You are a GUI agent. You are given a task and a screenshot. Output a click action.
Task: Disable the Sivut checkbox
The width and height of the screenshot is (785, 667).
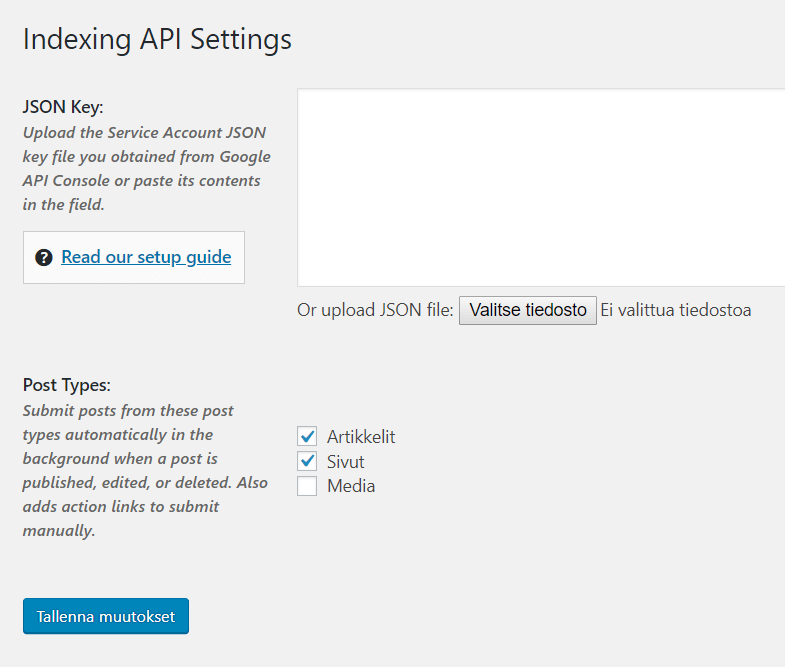307,461
